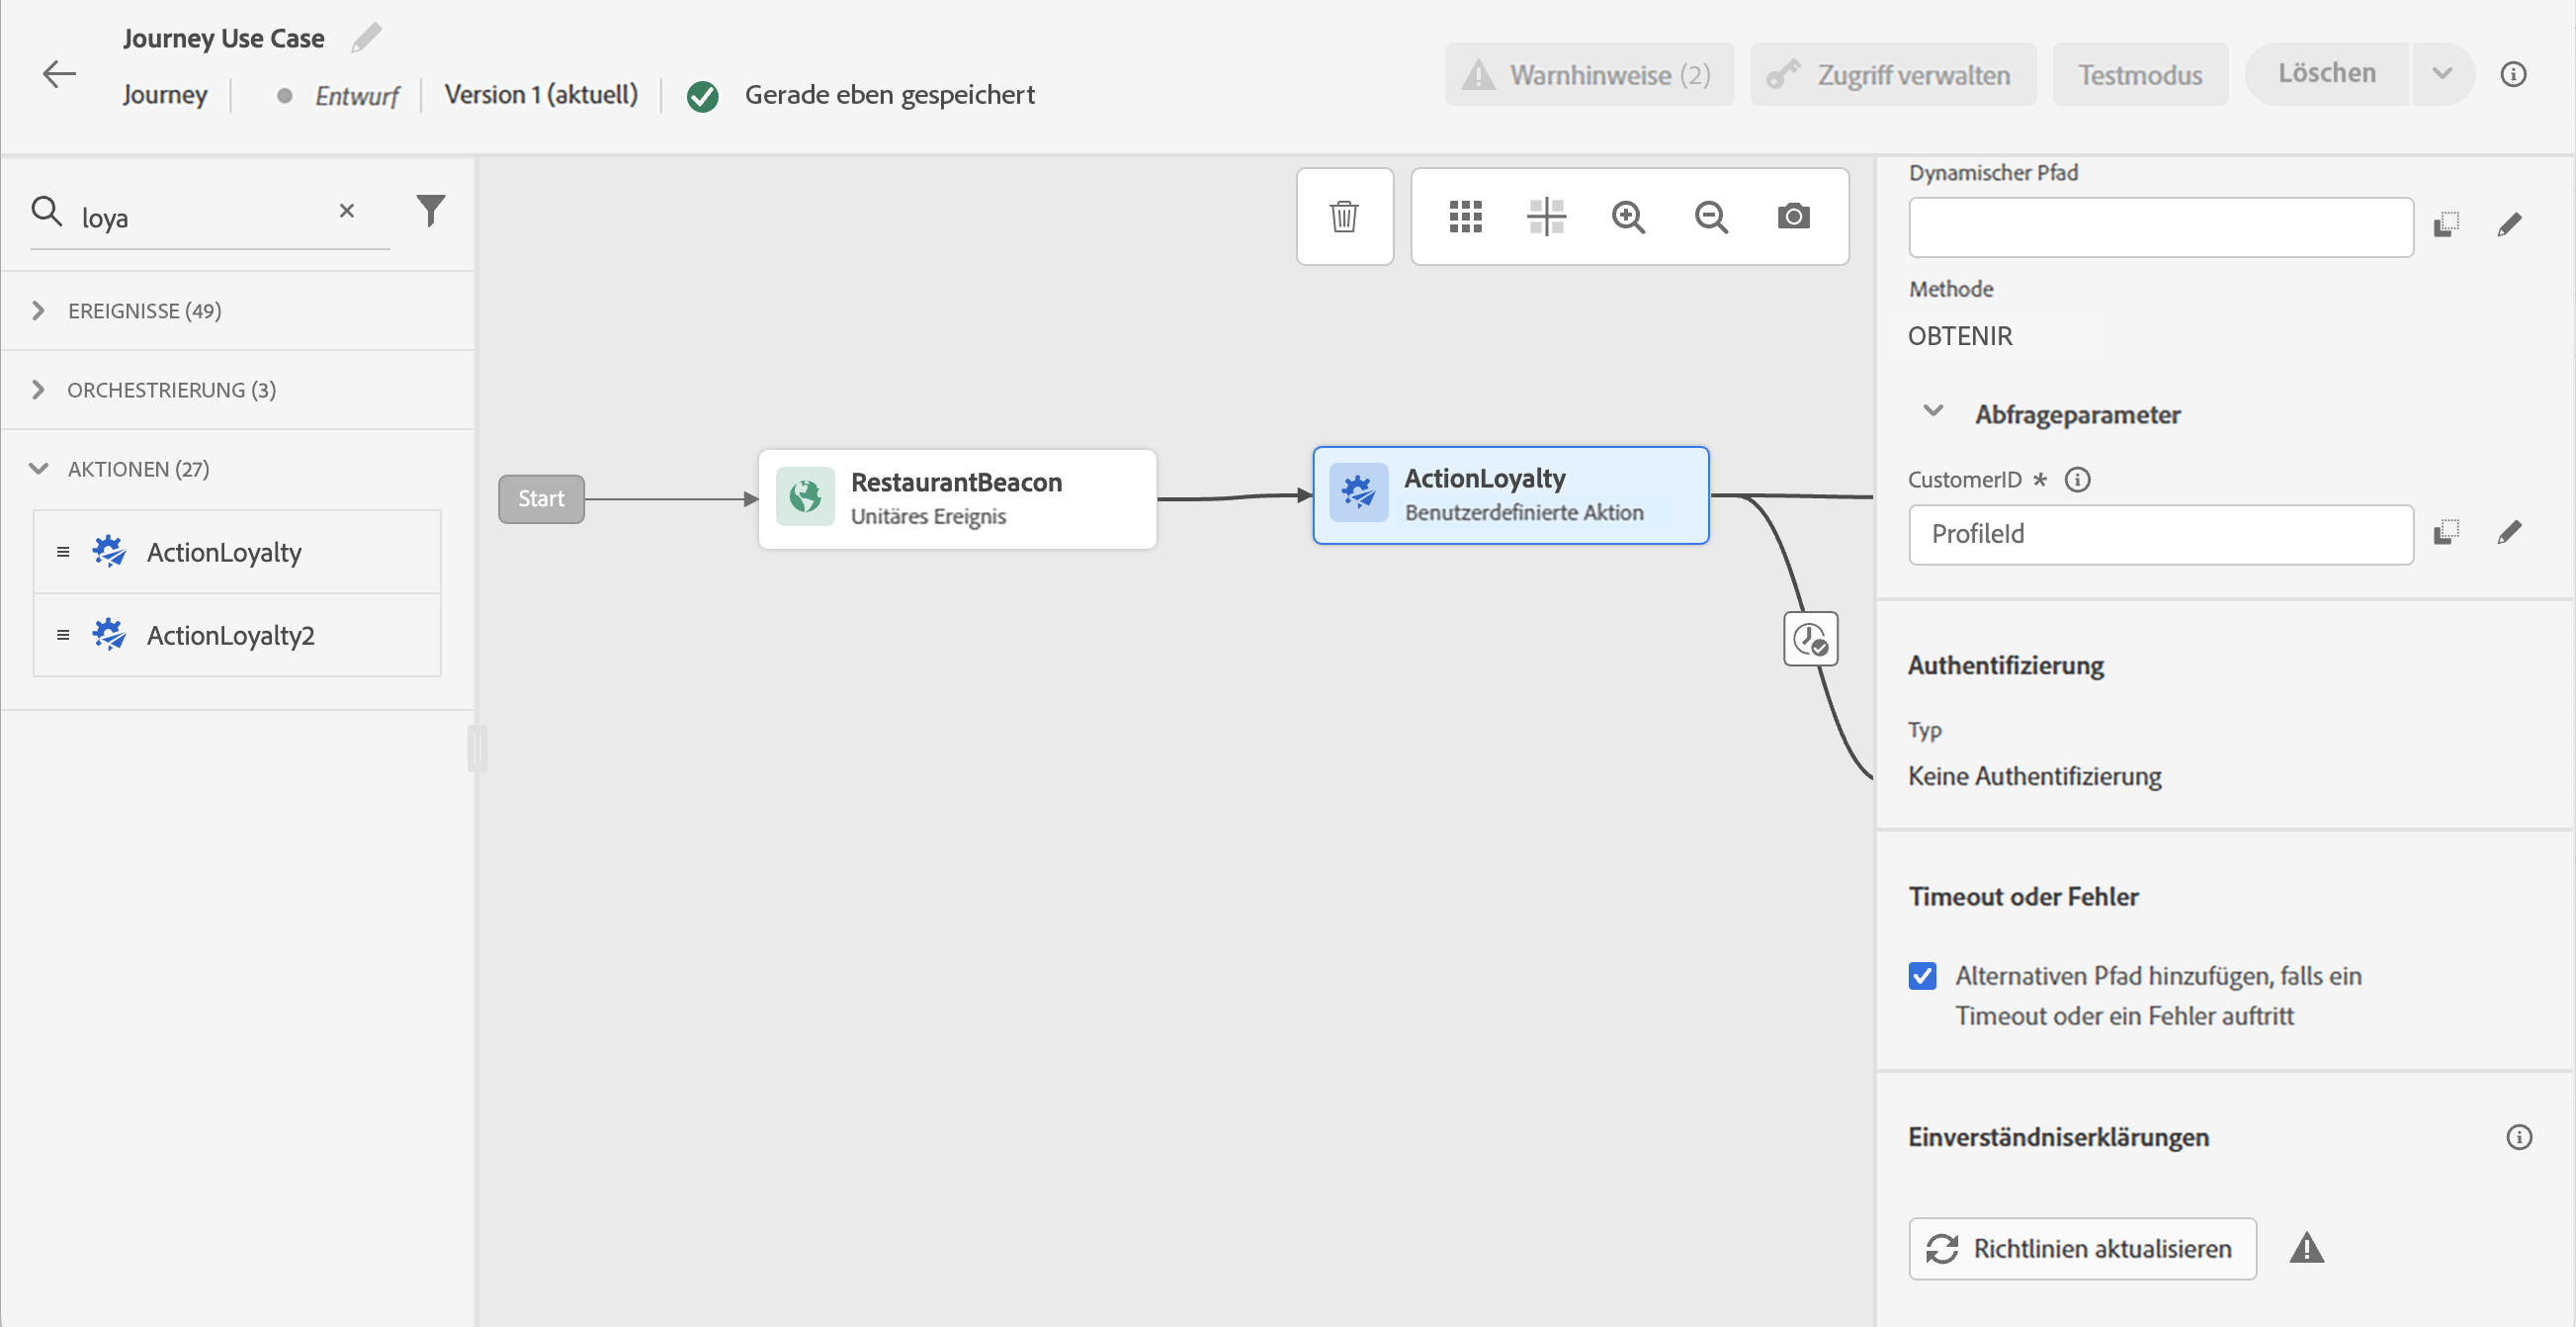Click the Dynamischer Pfad input field
2576x1327 pixels.
coord(2160,227)
